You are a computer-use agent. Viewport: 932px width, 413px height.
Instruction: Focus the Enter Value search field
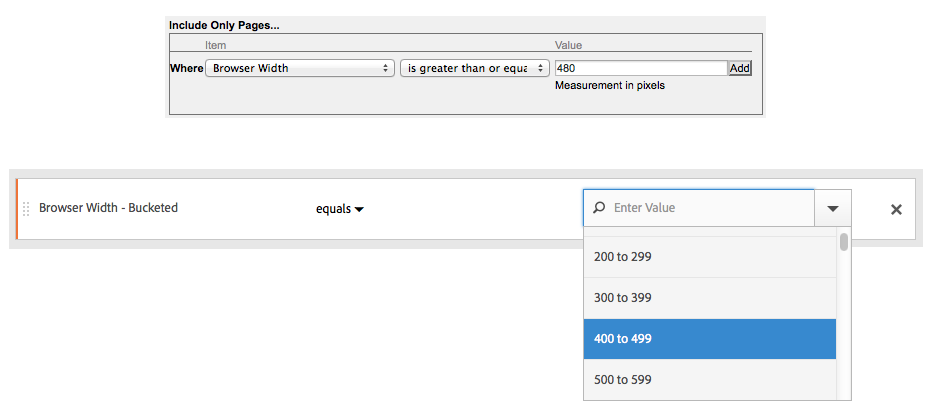coord(710,208)
